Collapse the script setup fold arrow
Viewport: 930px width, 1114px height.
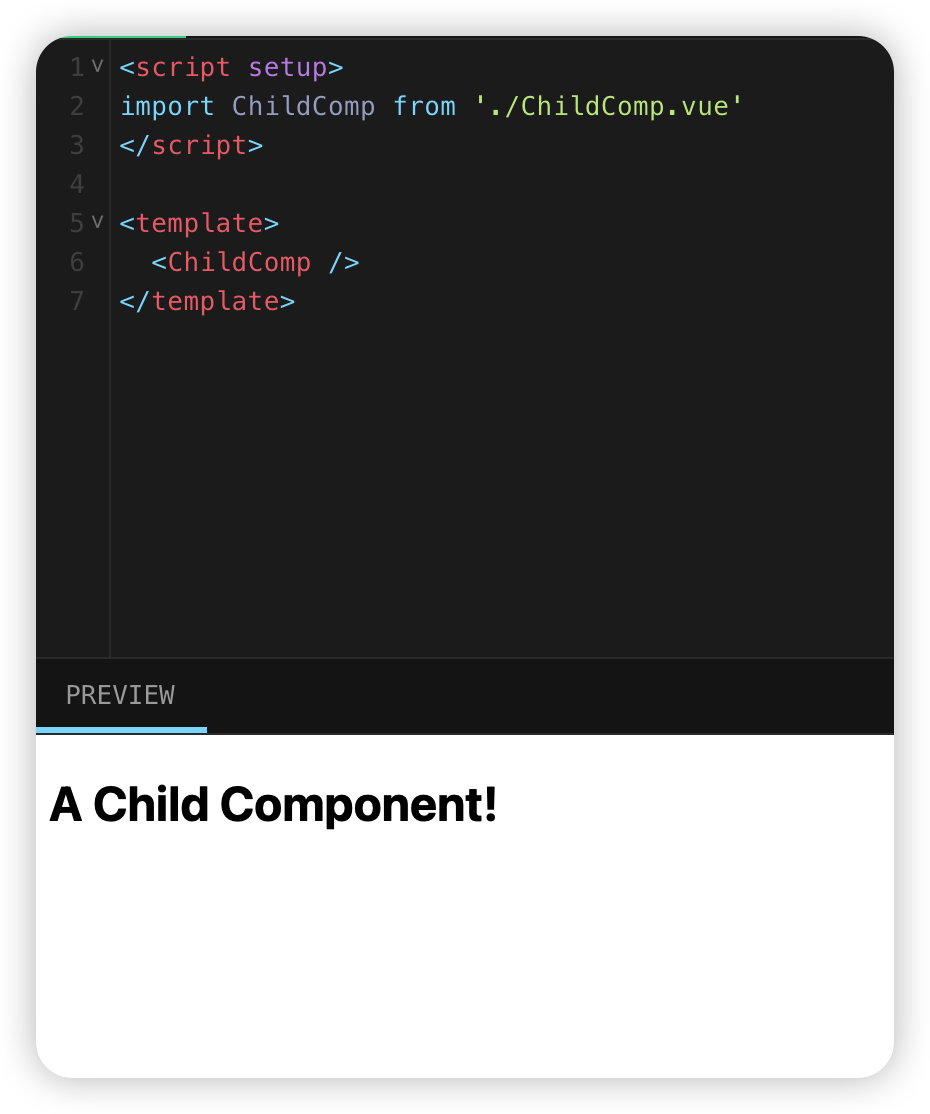pyautogui.click(x=97, y=67)
